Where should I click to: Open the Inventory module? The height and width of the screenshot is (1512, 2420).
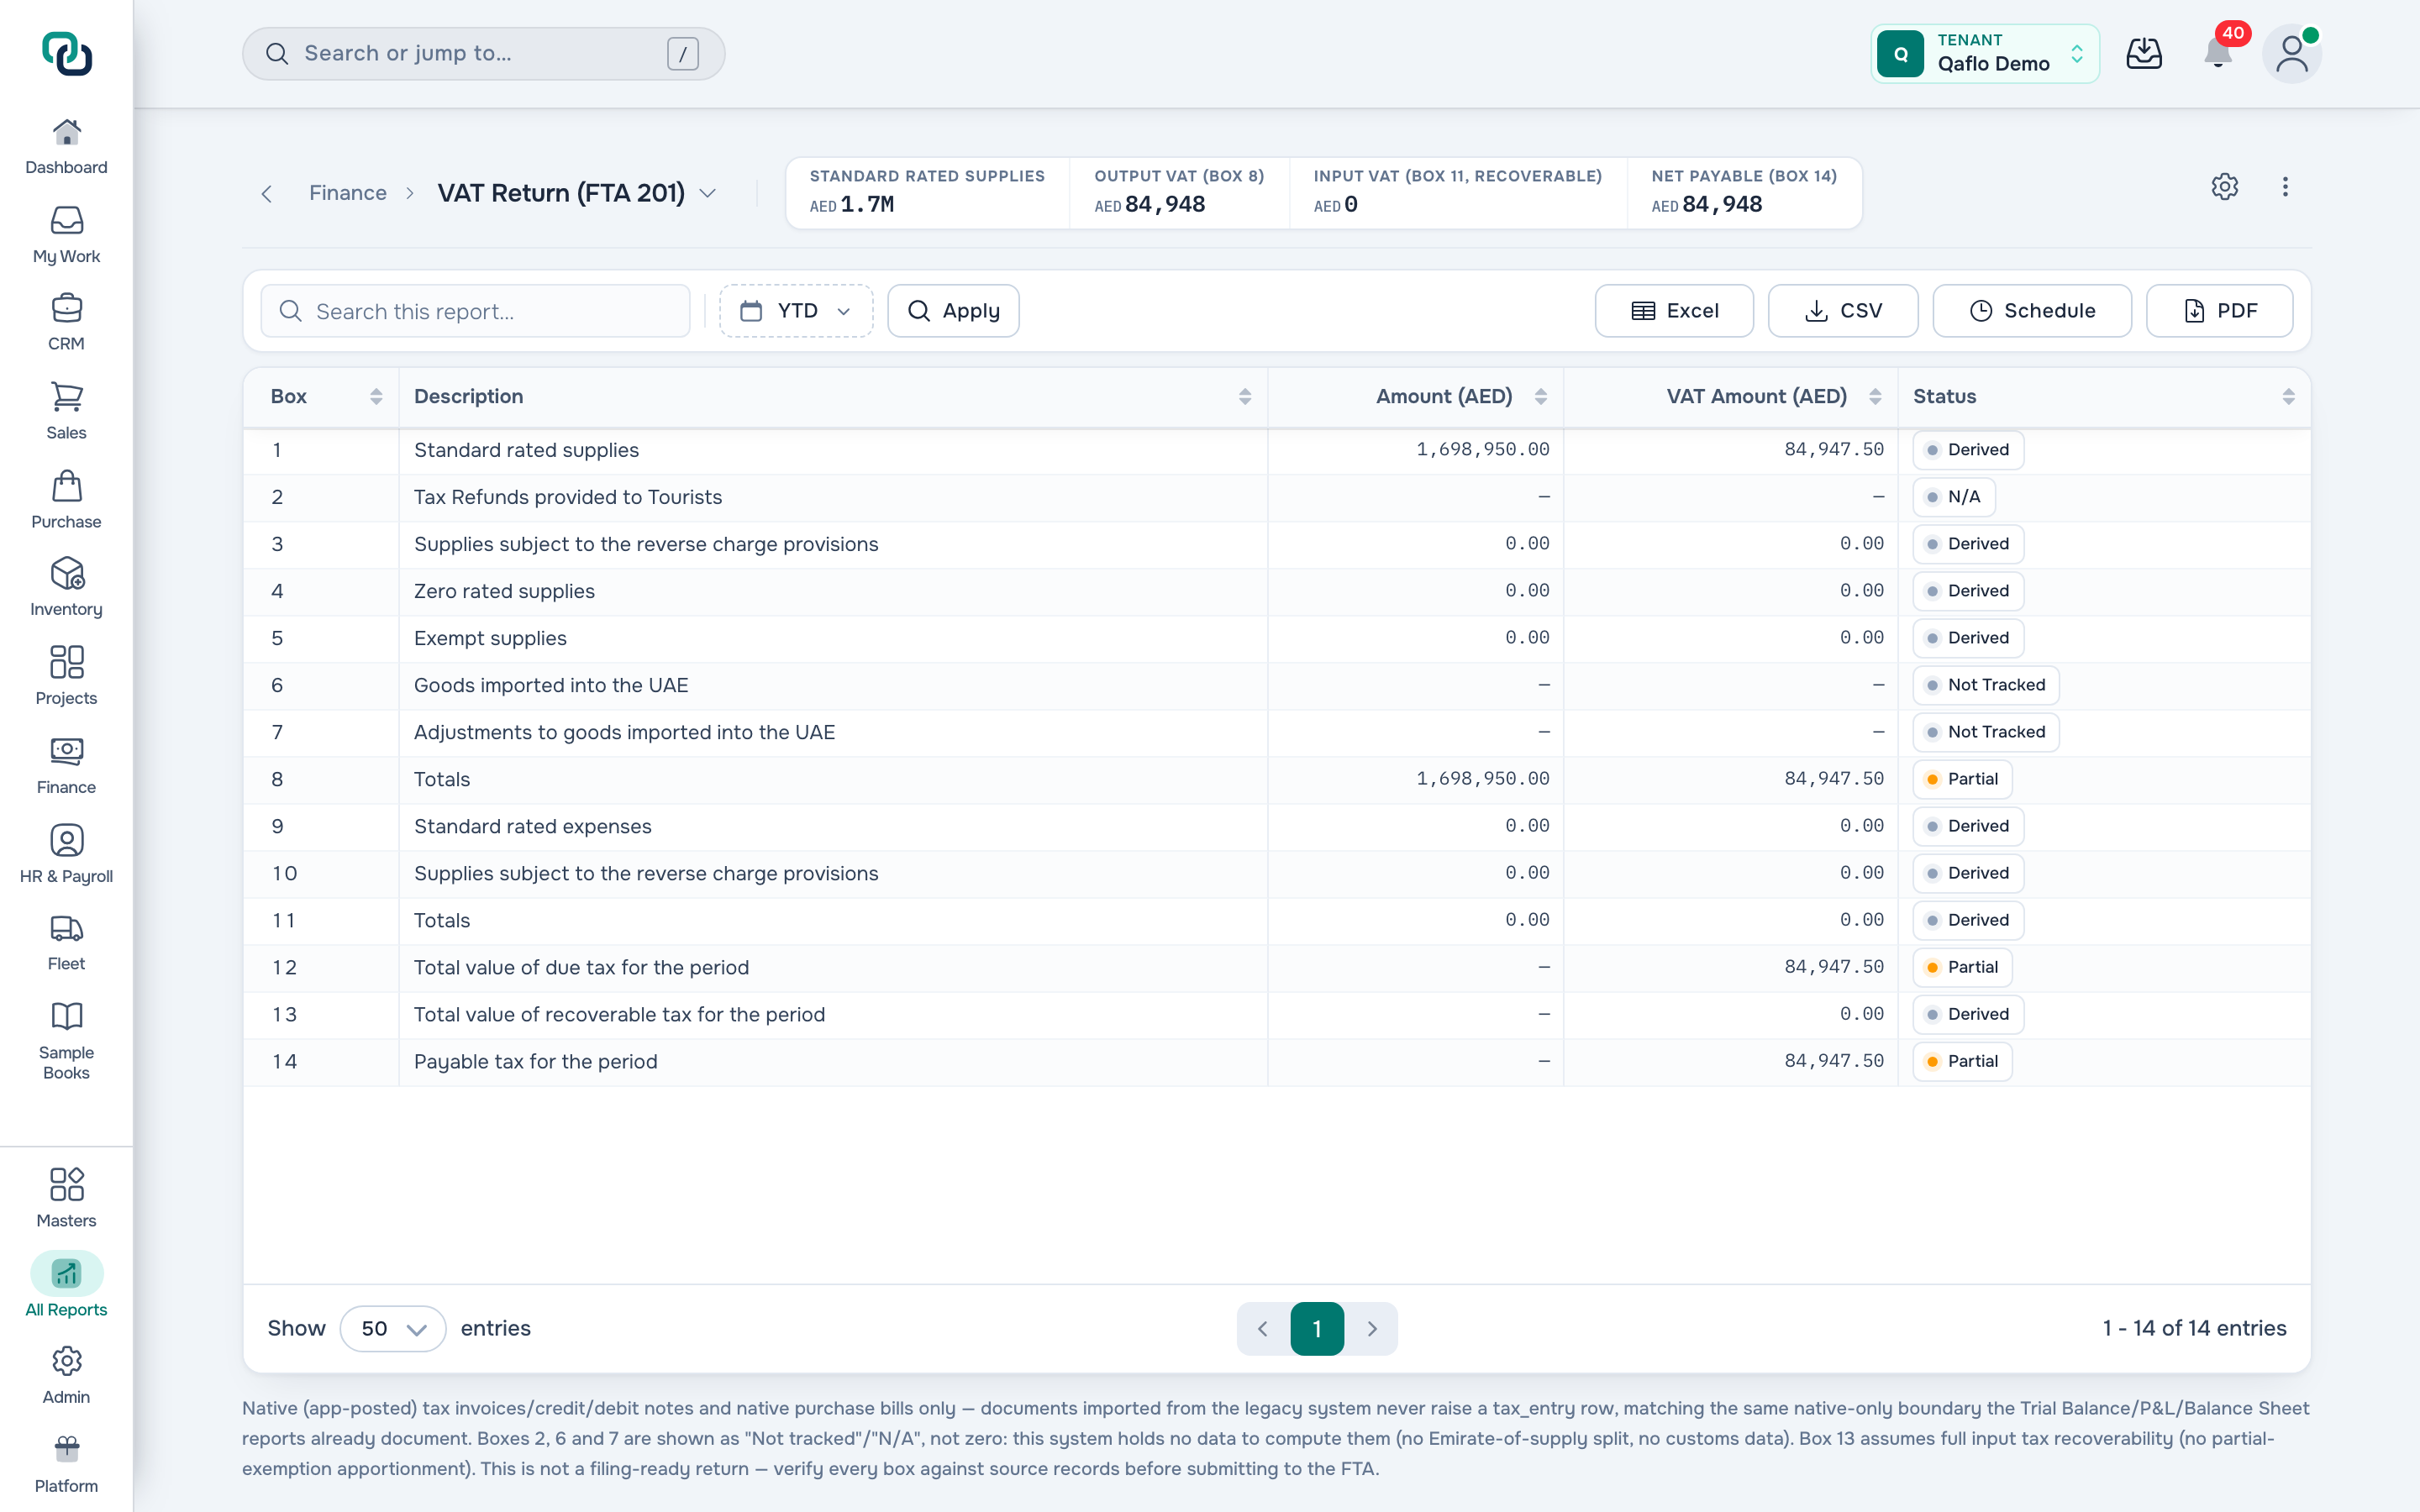click(66, 588)
